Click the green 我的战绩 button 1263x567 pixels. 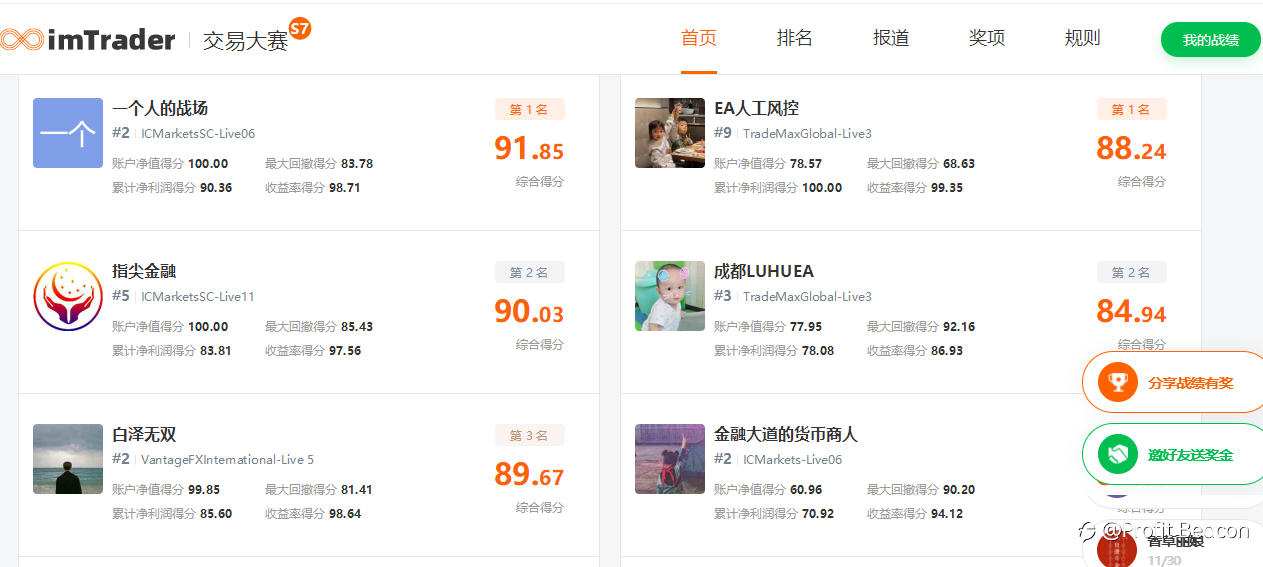pyautogui.click(x=1210, y=40)
